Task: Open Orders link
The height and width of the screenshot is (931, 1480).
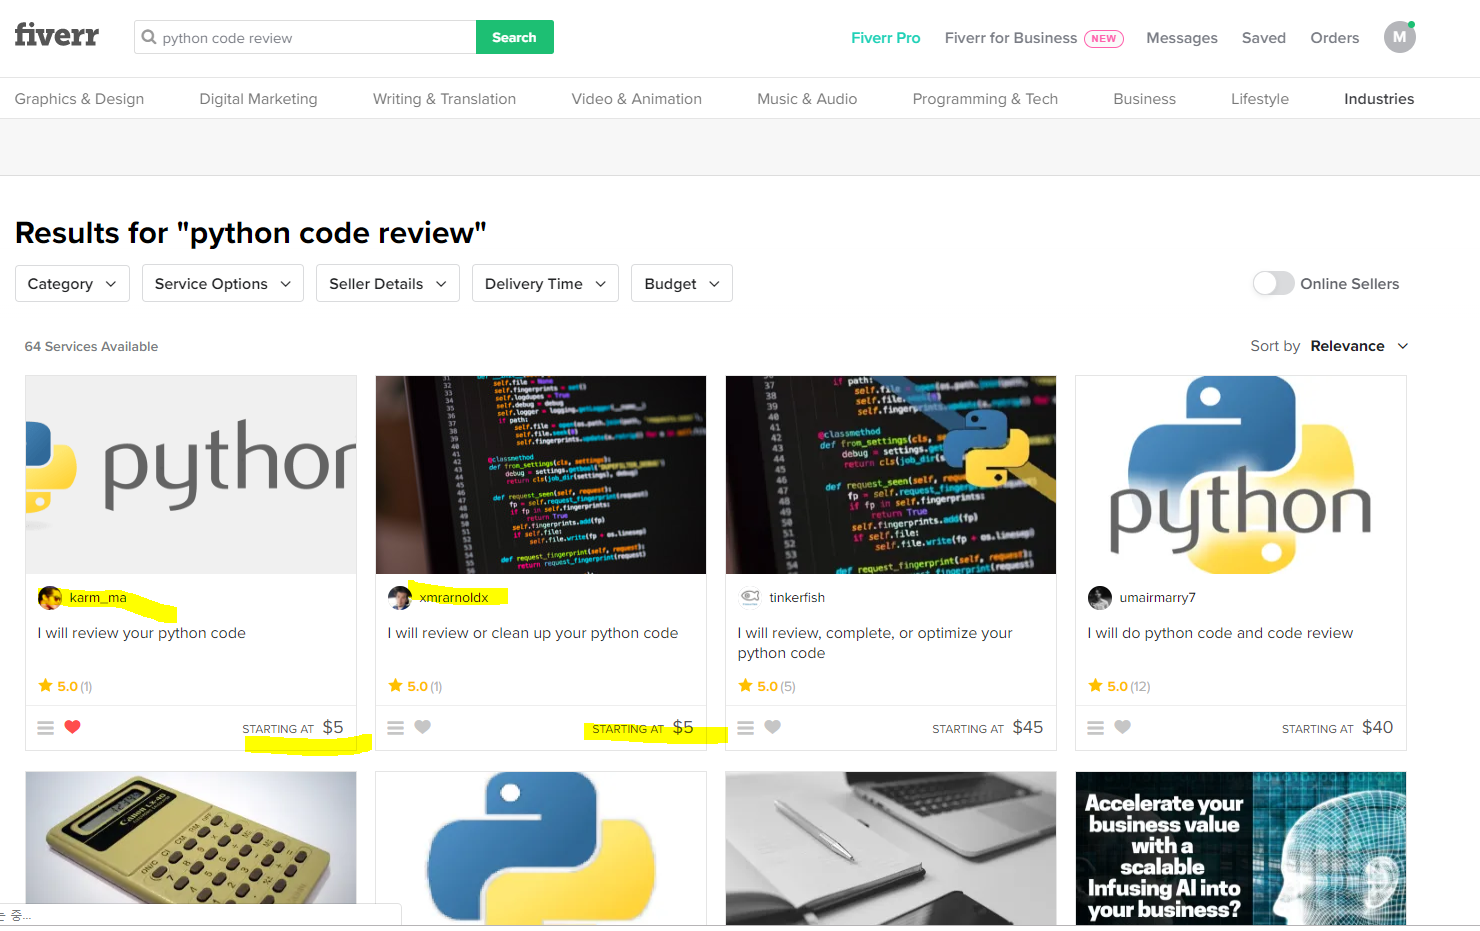Action: 1334,38
